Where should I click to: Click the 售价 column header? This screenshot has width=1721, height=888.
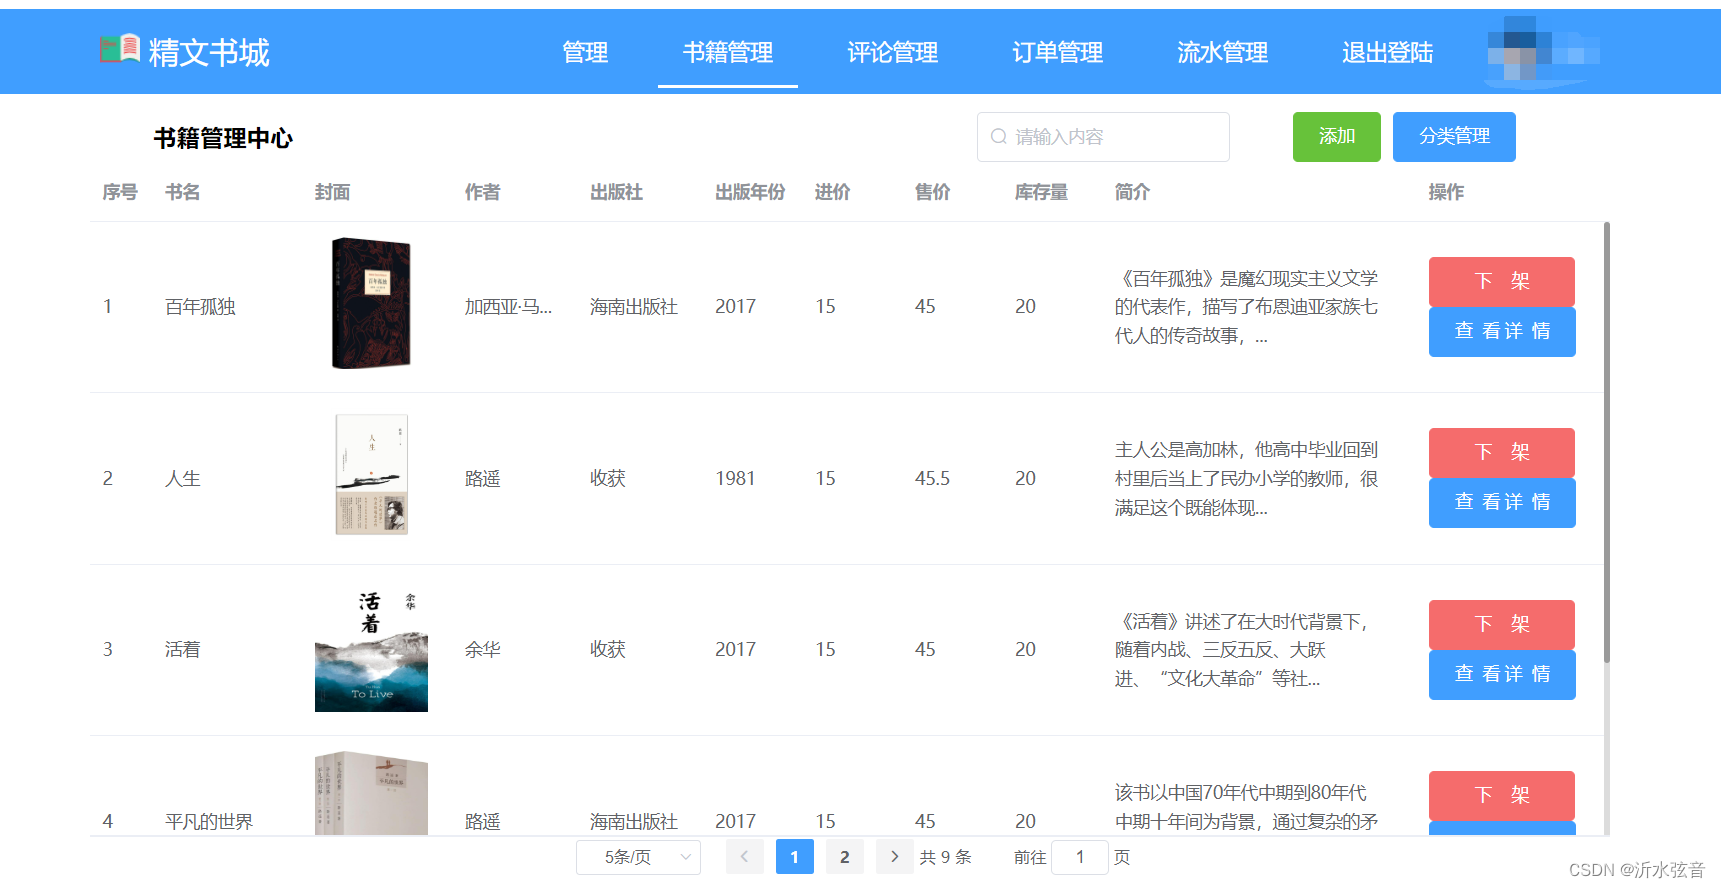[932, 192]
